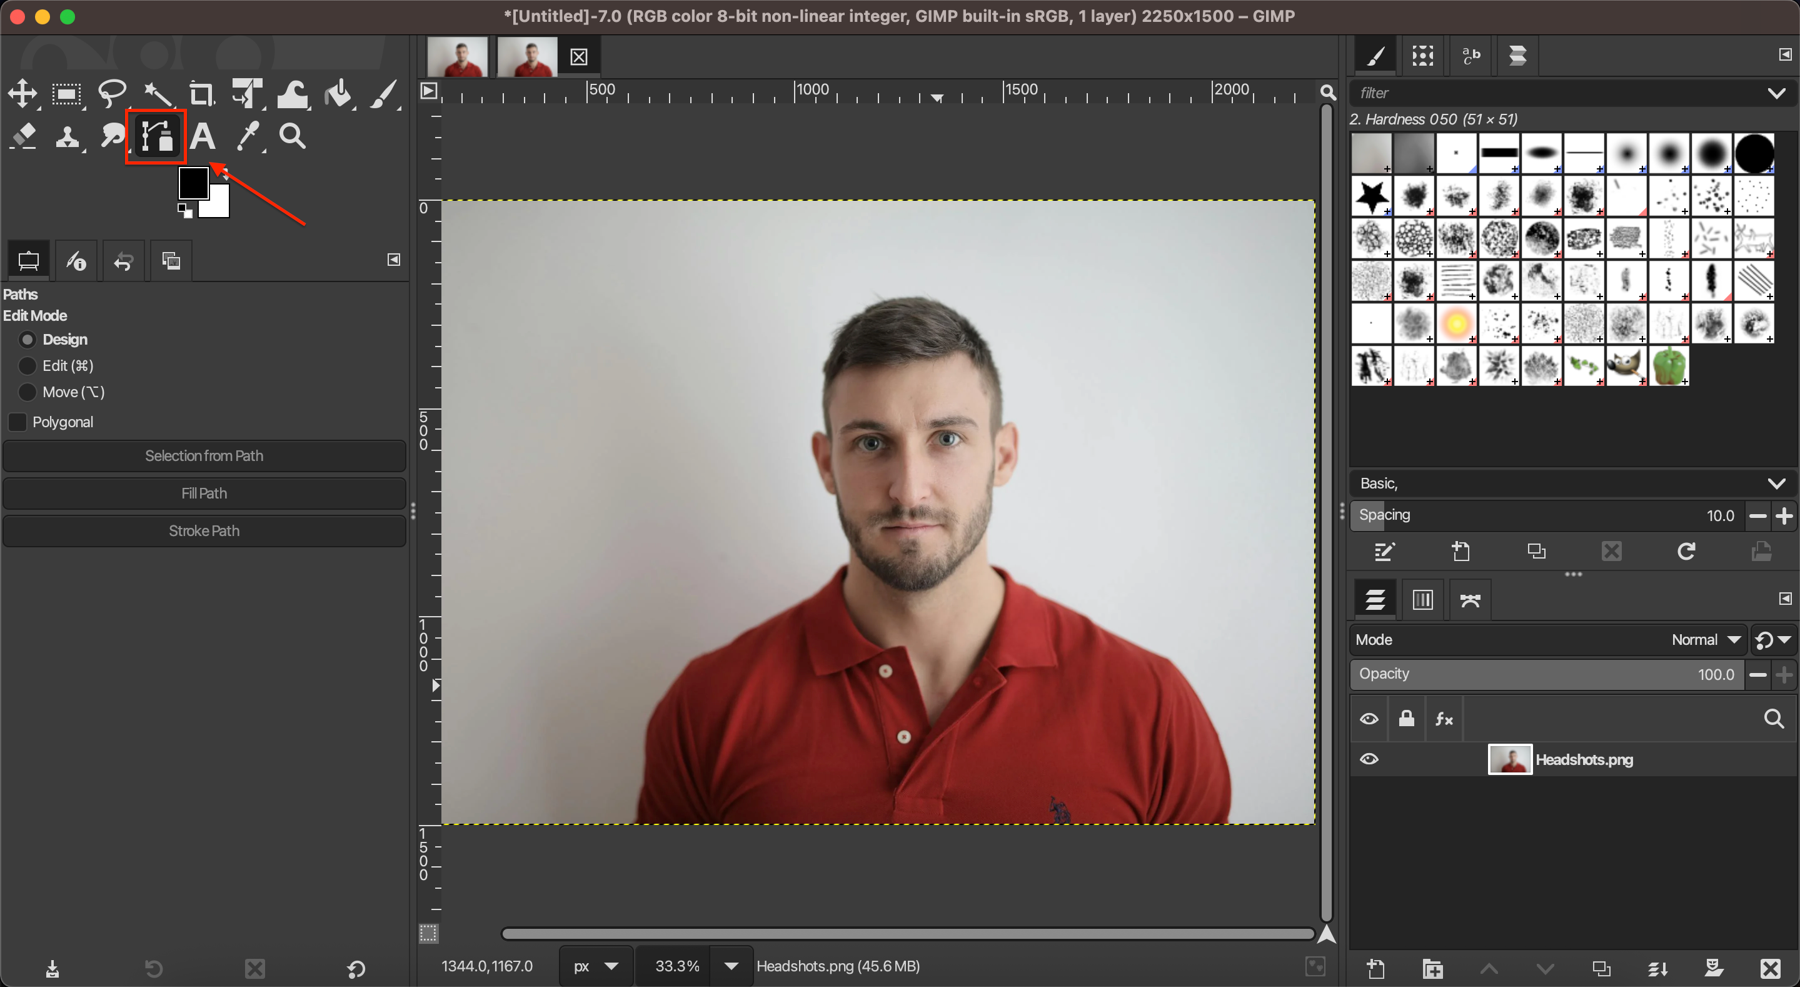Create a new layer in Layers panel
The image size is (1800, 987).
pos(1376,968)
